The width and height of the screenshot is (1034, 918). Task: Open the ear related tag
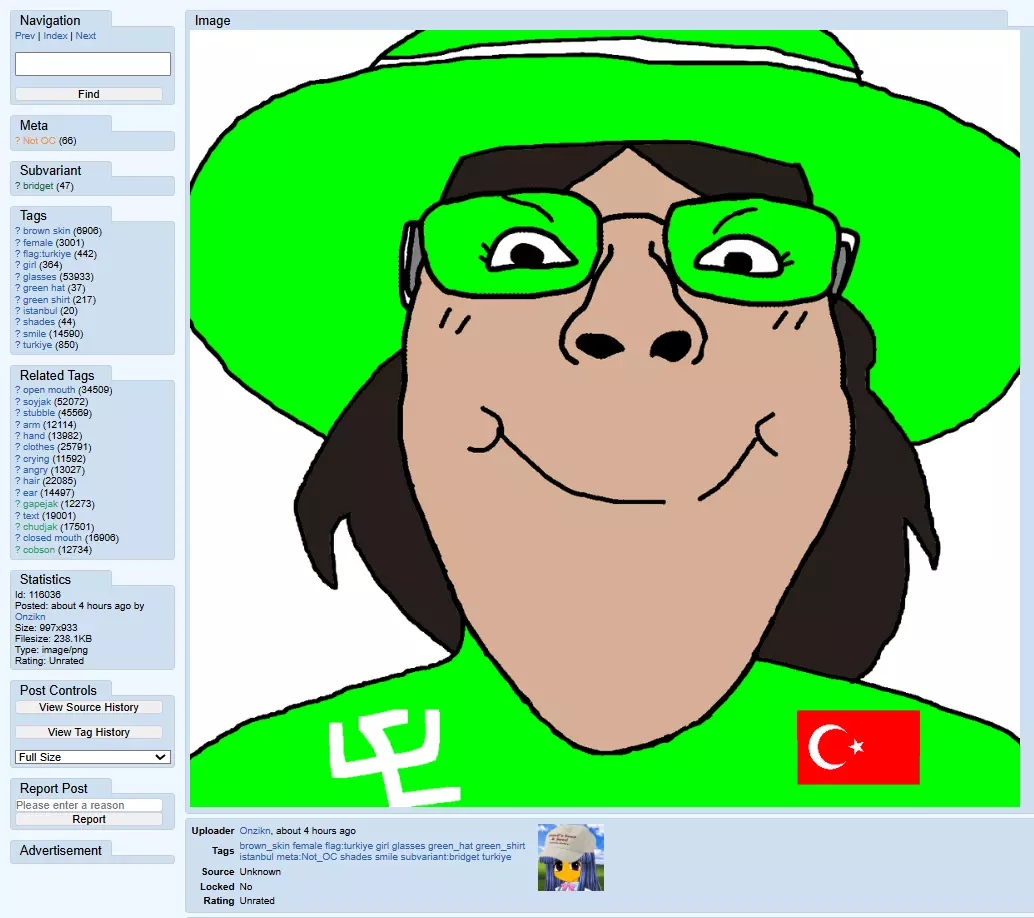click(30, 493)
